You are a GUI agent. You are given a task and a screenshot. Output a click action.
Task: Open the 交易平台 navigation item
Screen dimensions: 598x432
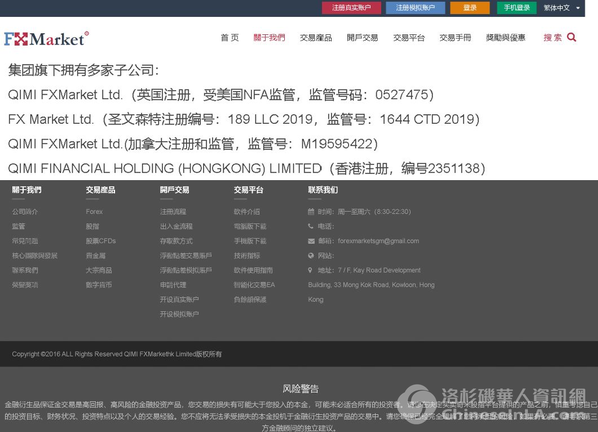409,37
